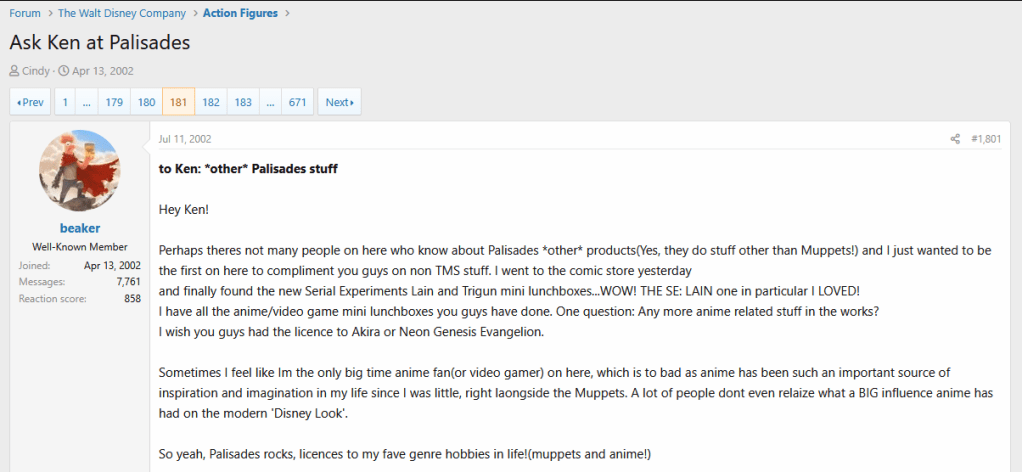Jump to last page 671
This screenshot has height=472, width=1022.
297,102
